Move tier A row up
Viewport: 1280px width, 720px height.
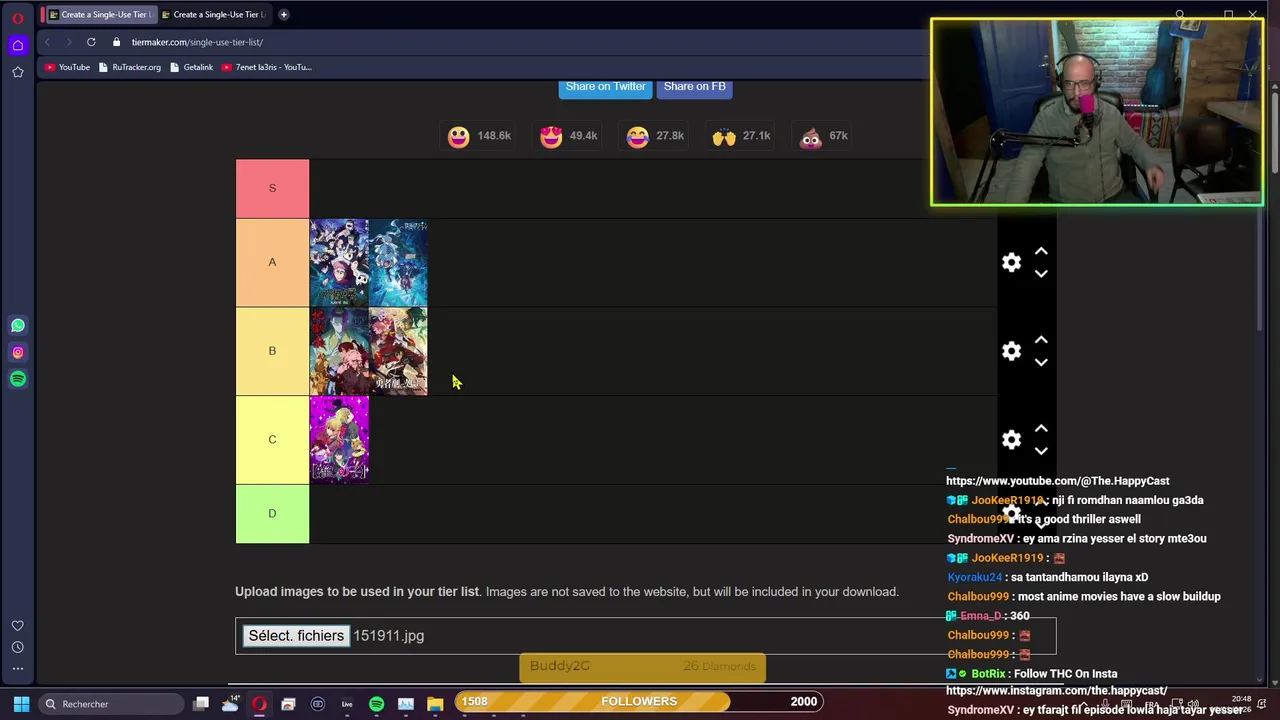click(x=1041, y=251)
